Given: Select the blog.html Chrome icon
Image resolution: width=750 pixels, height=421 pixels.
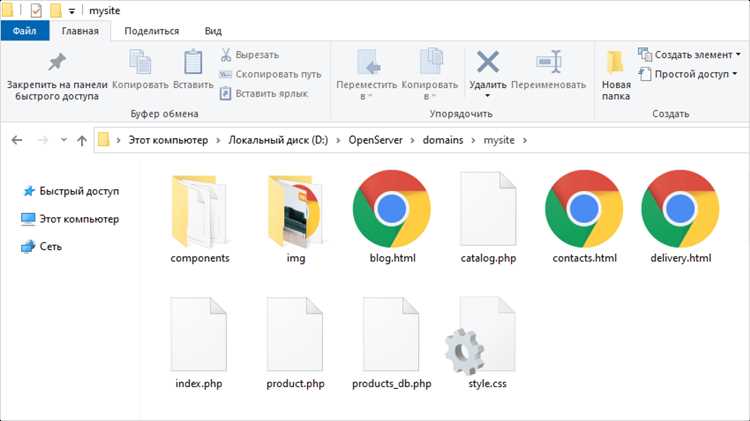Looking at the screenshot, I should 392,209.
